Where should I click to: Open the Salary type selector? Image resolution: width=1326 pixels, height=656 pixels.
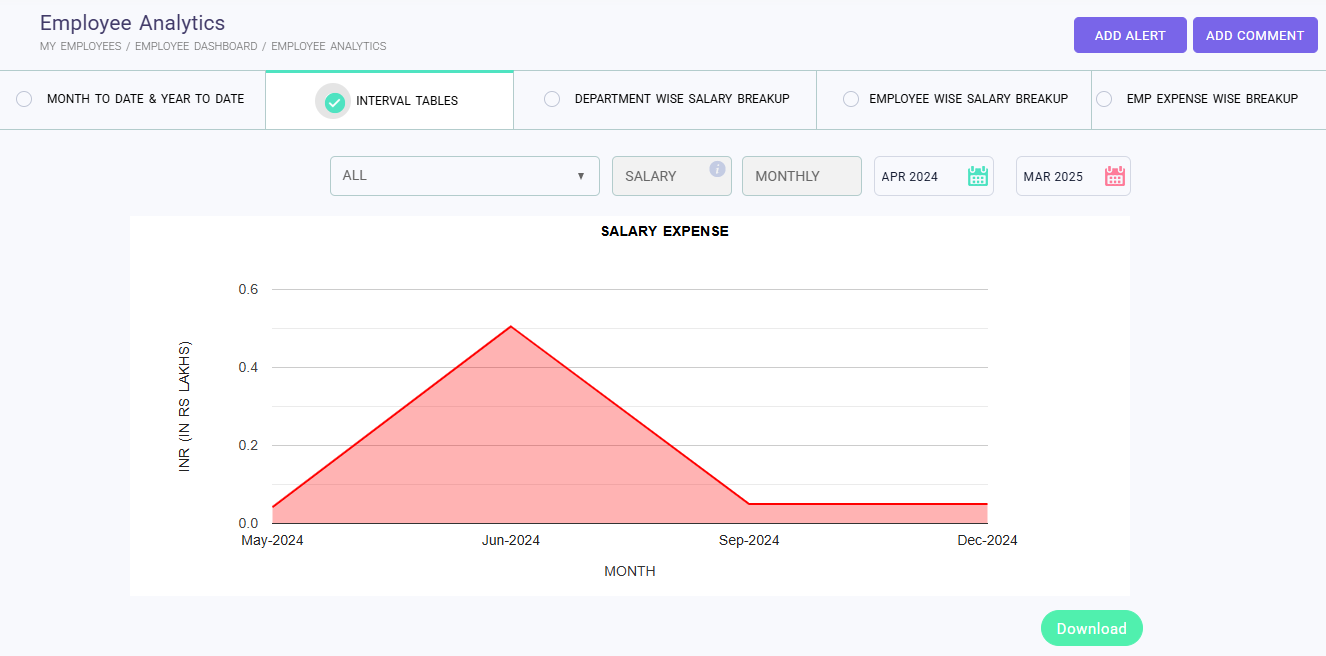(660, 176)
